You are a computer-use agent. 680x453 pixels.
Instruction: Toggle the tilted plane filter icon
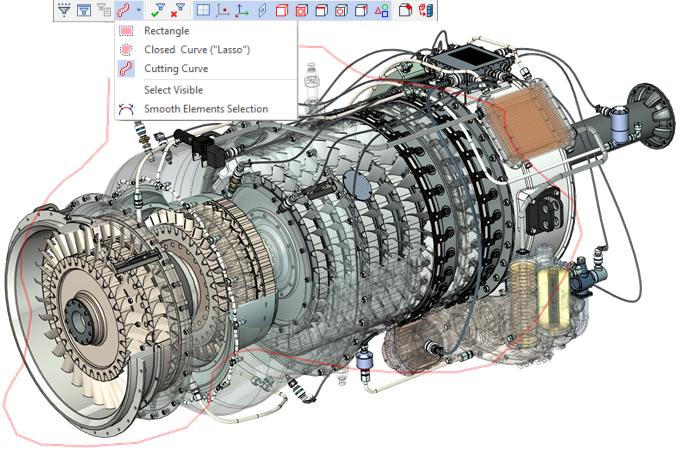[x=262, y=10]
